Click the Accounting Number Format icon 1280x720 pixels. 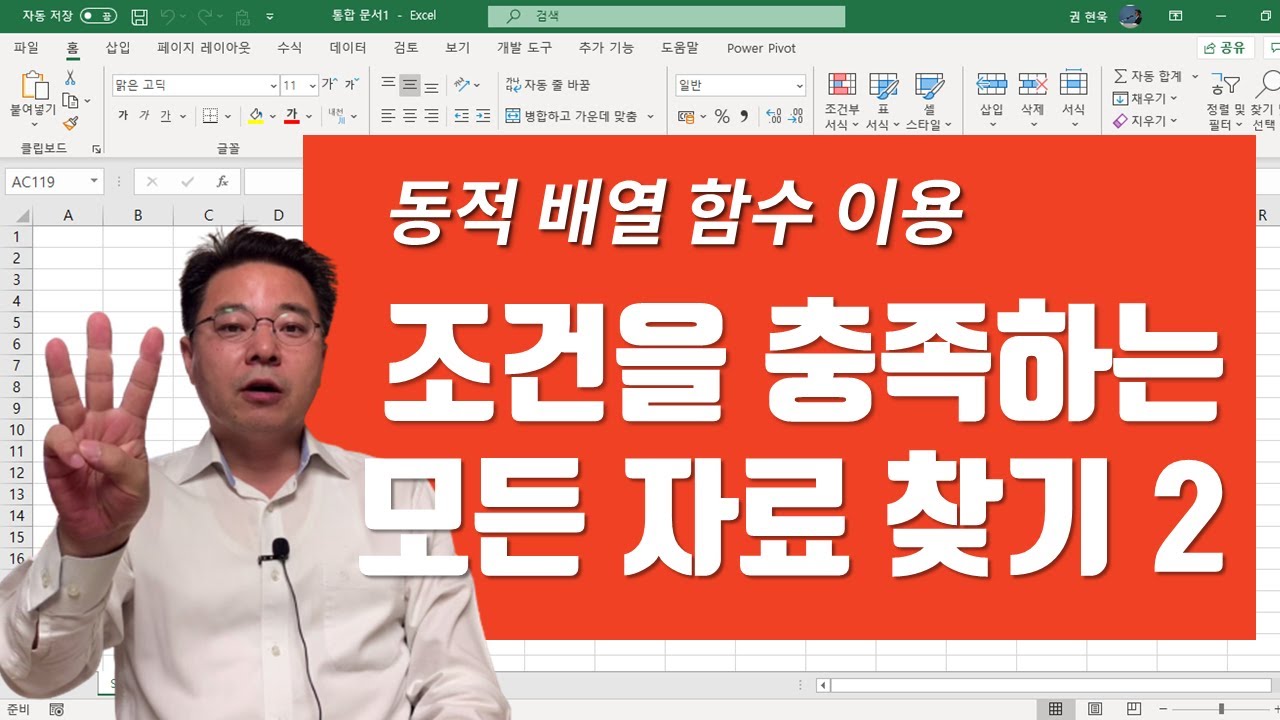point(685,117)
